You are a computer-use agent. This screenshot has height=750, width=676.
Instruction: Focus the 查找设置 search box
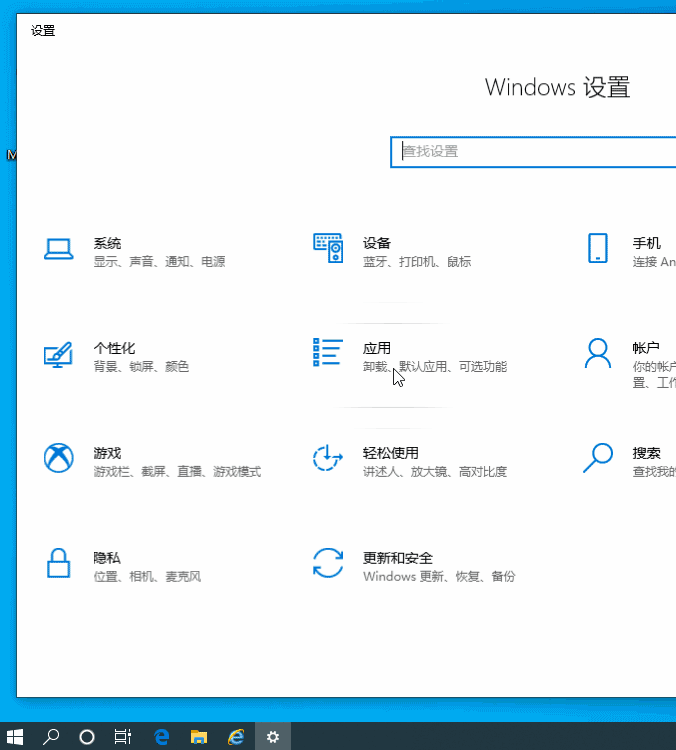533,152
